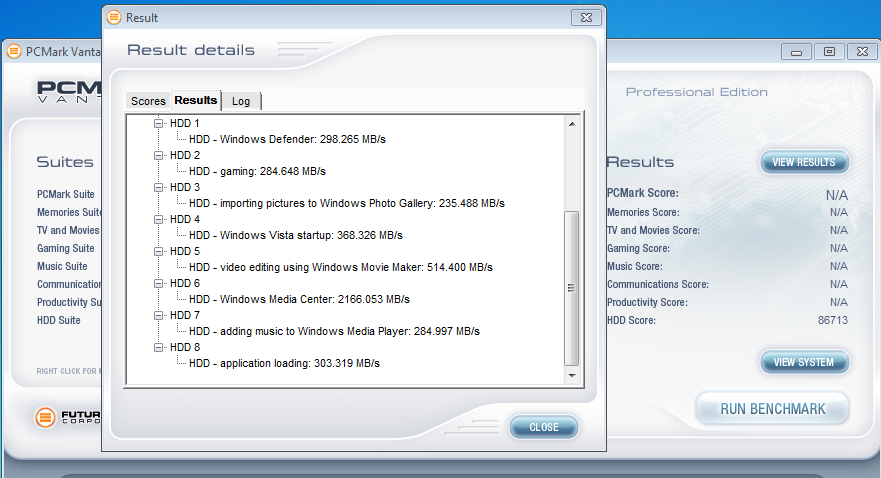
Task: Minimize the PCMark Vantage window
Action: pyautogui.click(x=796, y=52)
